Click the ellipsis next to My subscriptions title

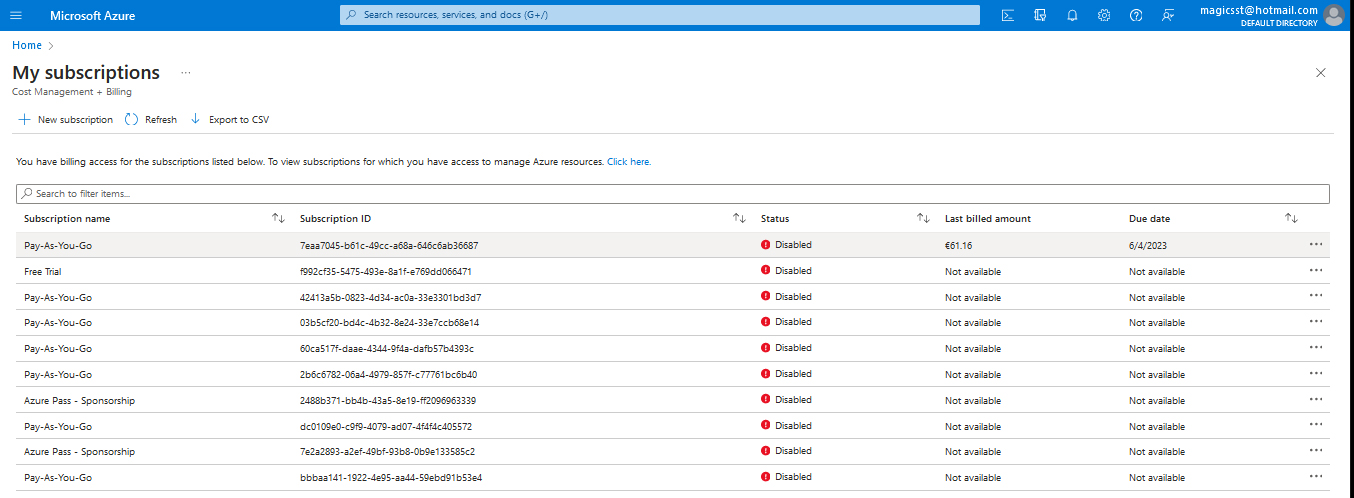tap(186, 73)
